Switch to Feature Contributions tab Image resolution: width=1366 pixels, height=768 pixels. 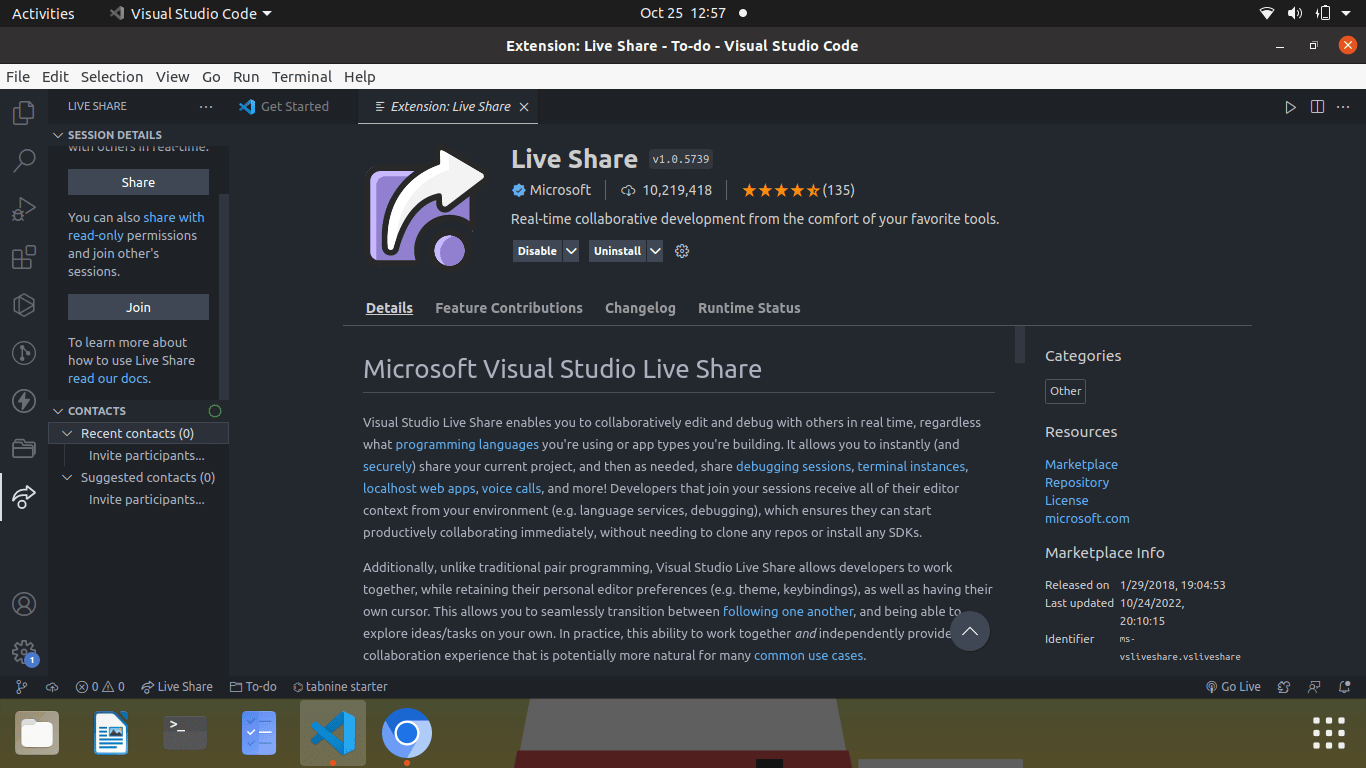tap(509, 308)
